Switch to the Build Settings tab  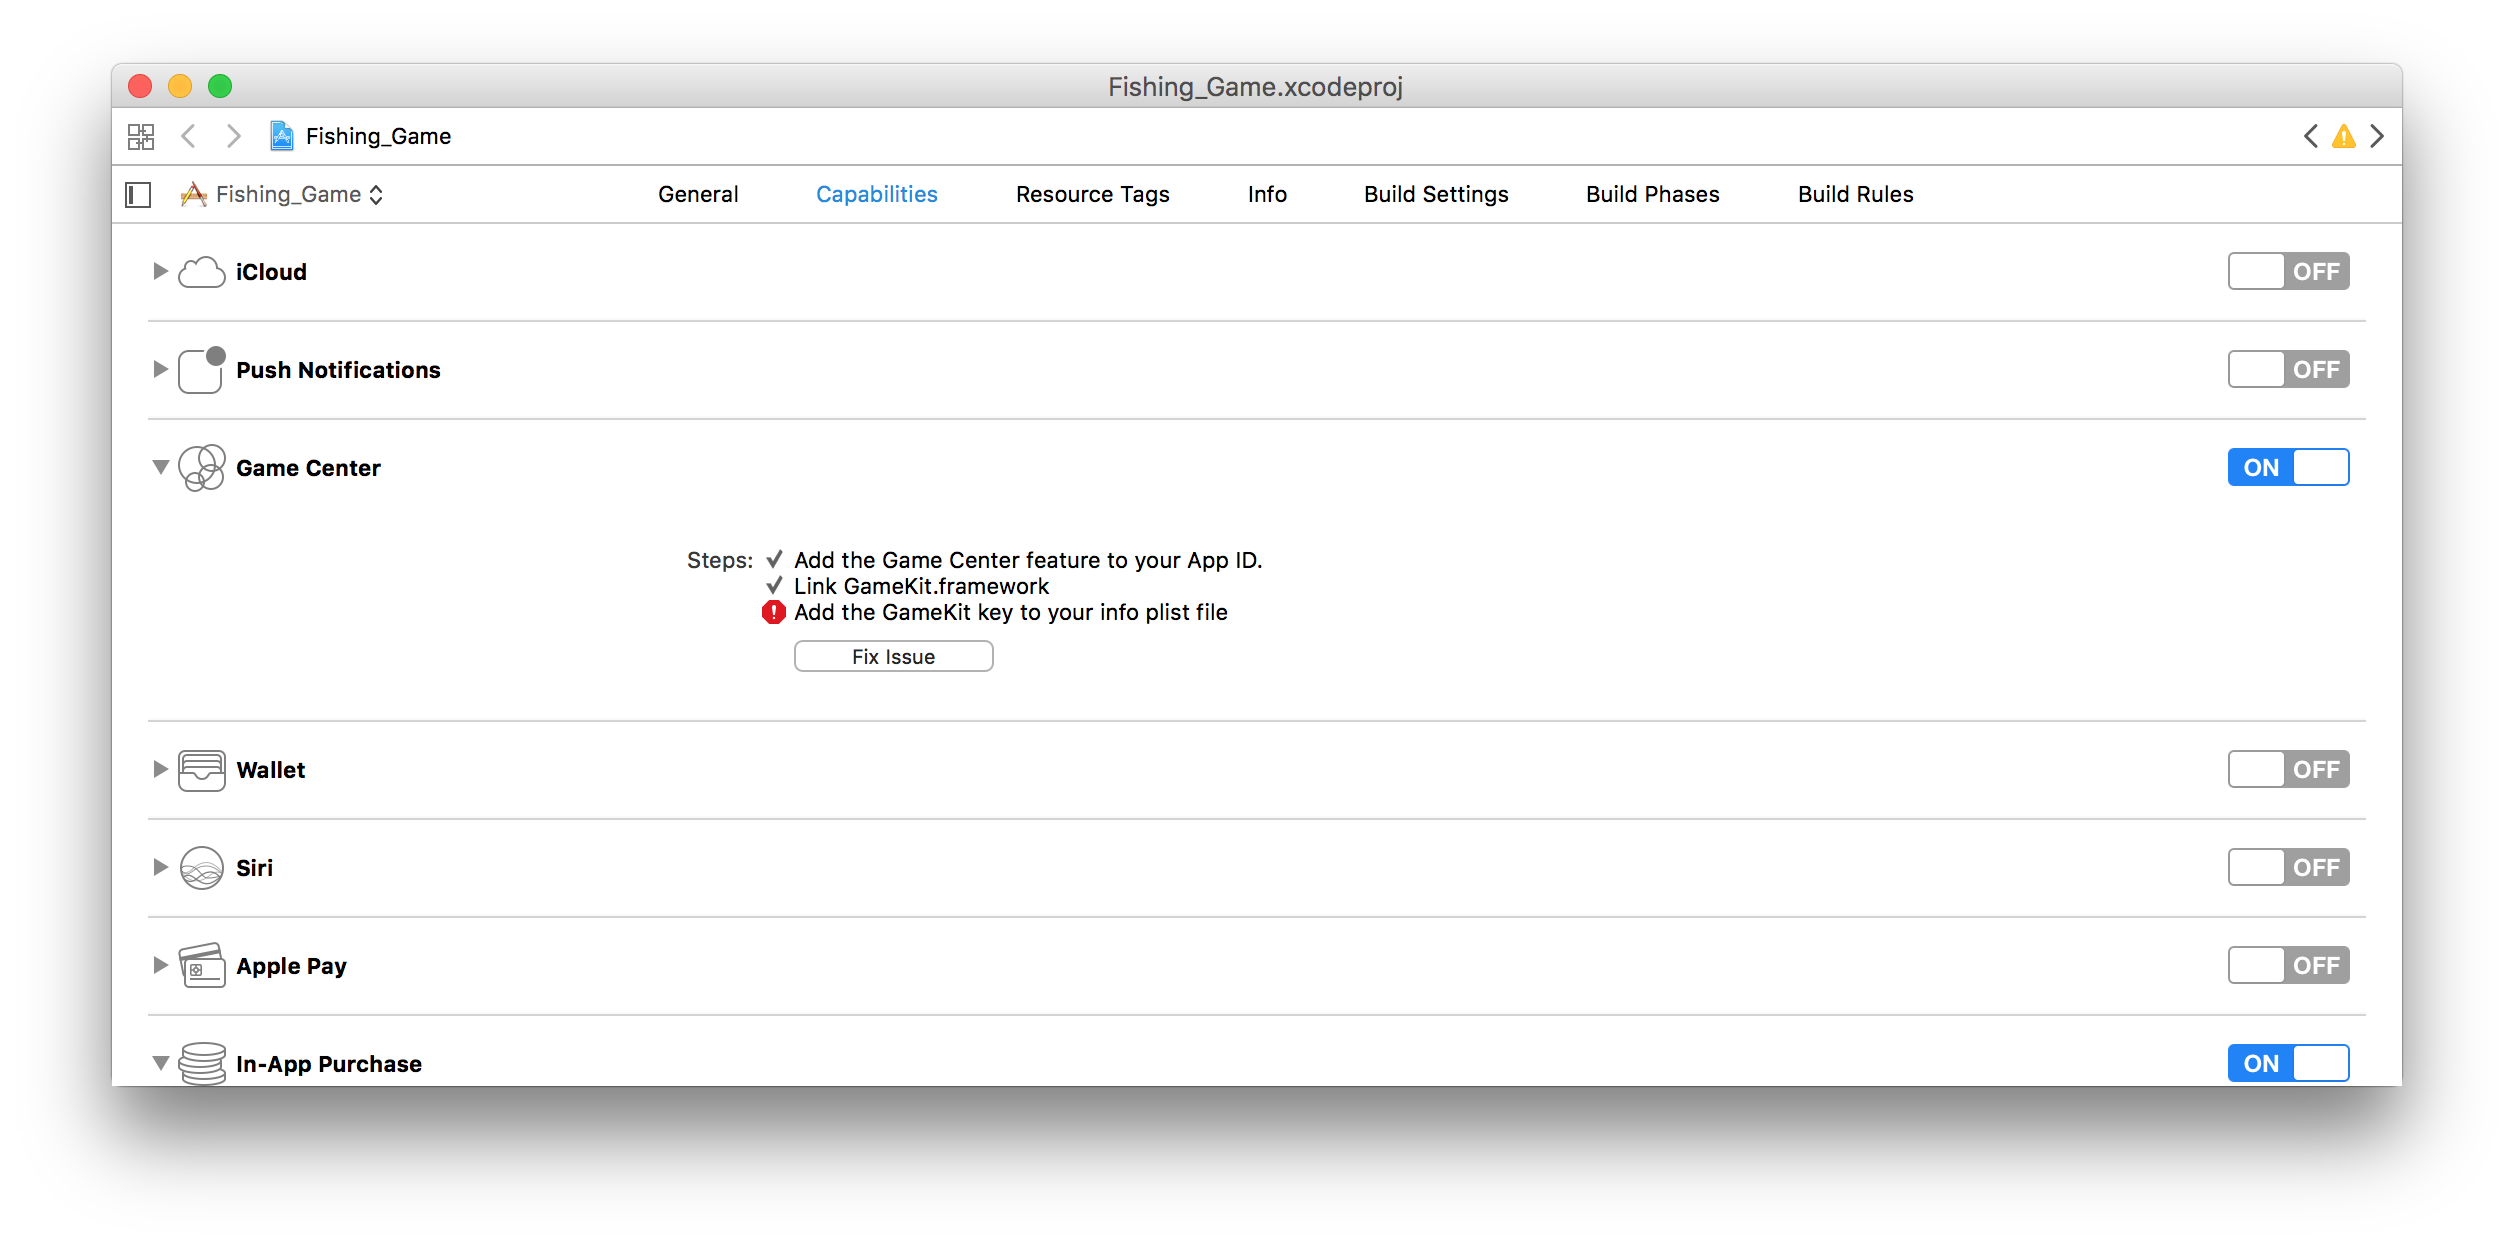(x=1435, y=194)
